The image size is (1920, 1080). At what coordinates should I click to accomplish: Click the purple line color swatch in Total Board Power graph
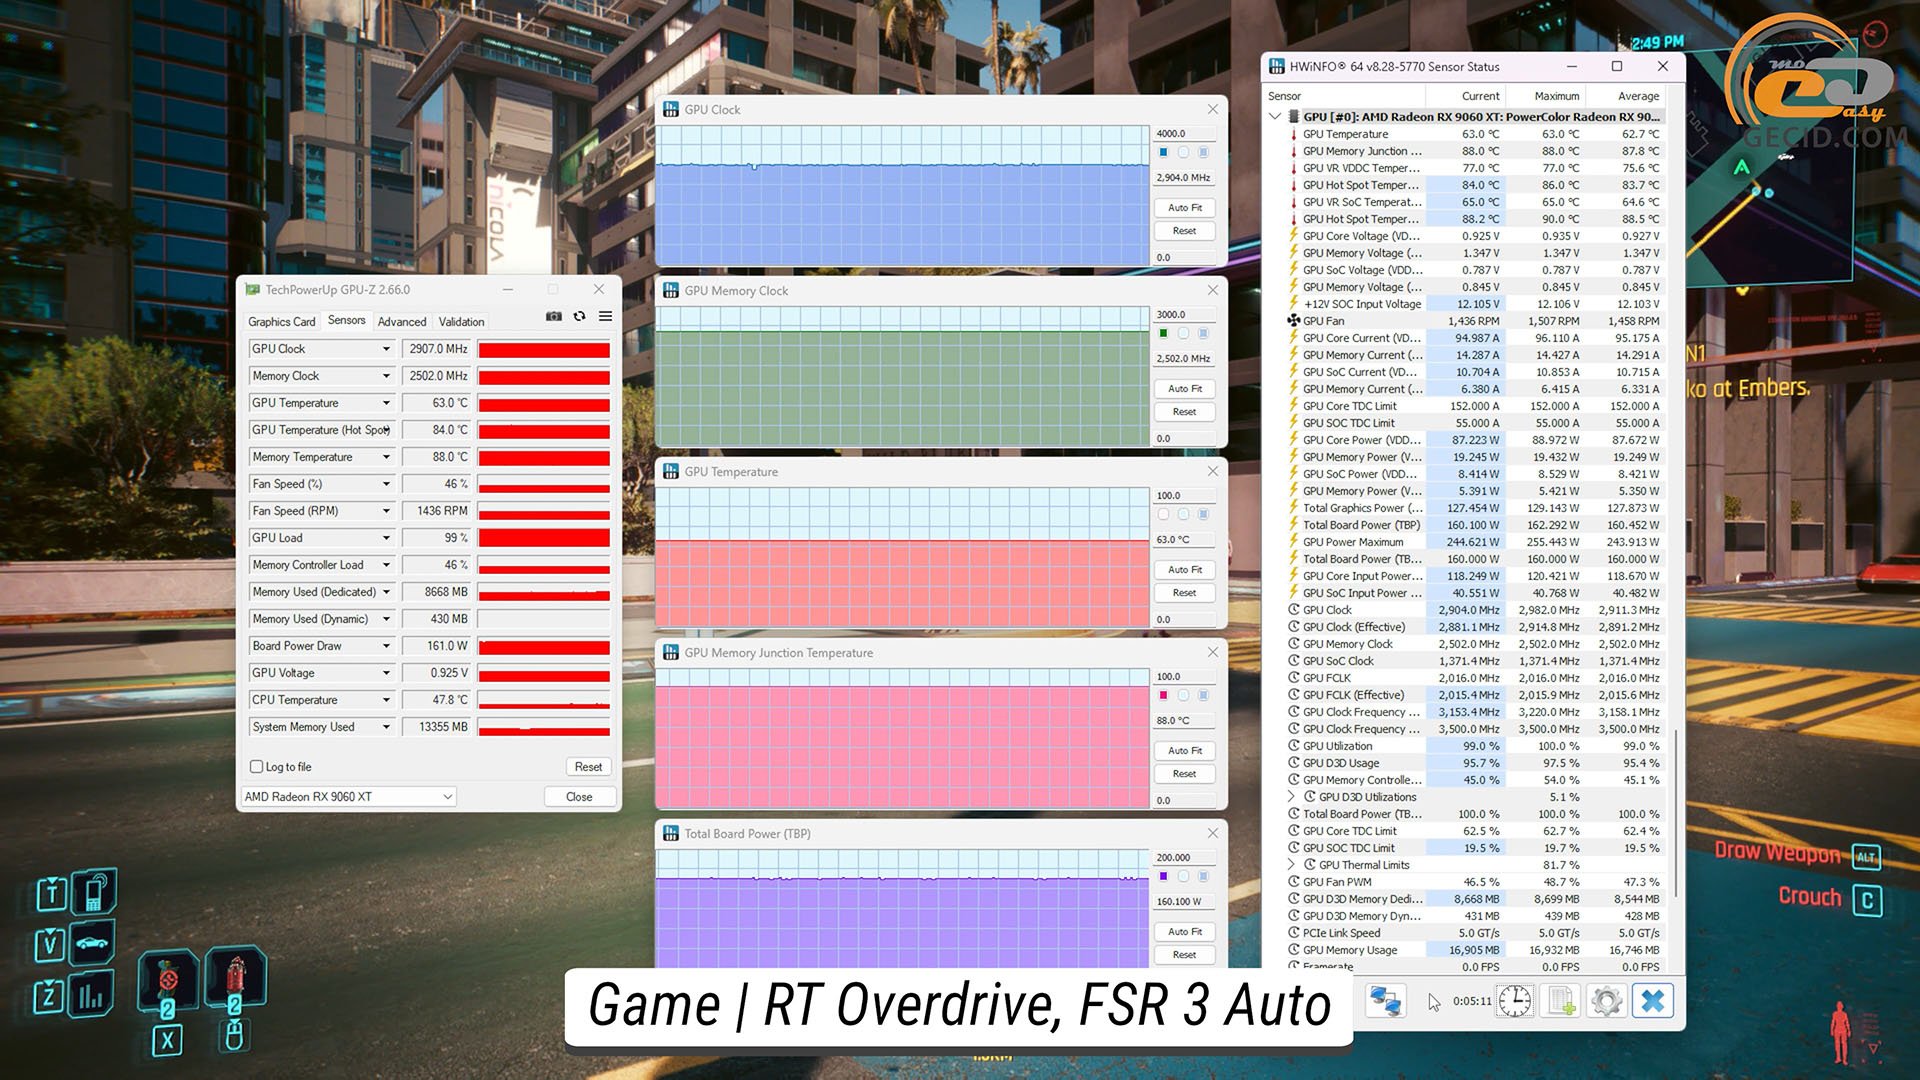[1163, 877]
